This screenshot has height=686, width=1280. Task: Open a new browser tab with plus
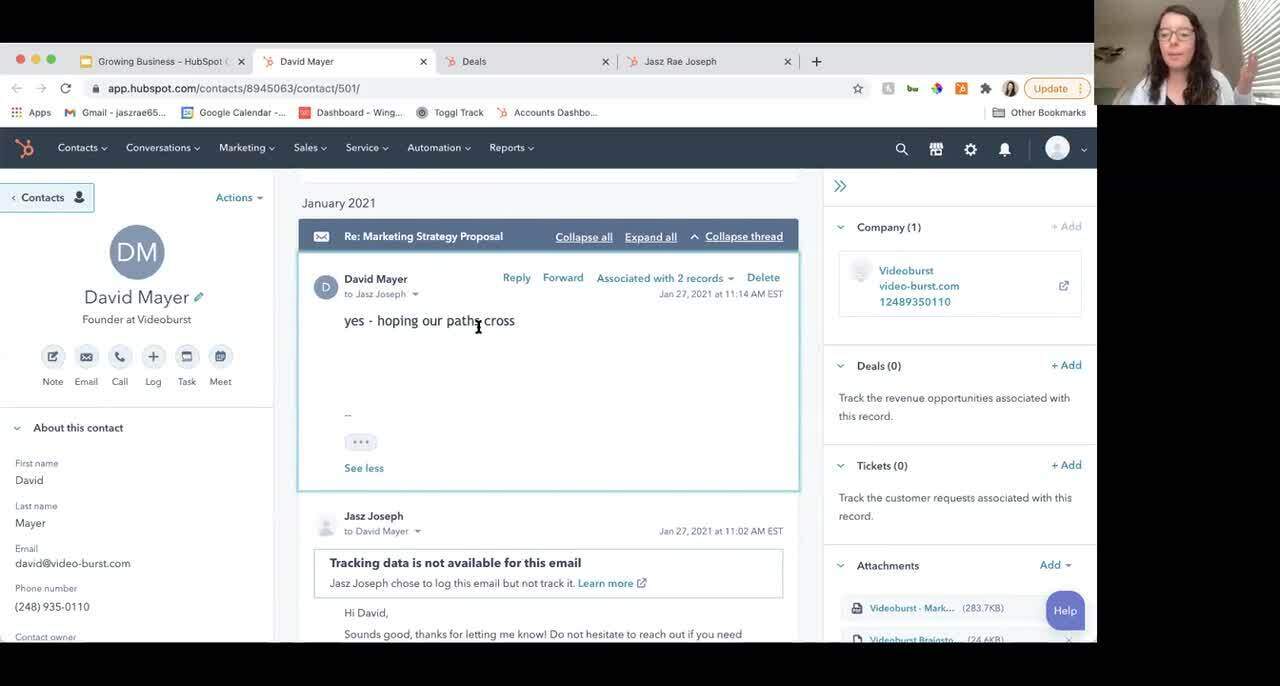point(816,61)
